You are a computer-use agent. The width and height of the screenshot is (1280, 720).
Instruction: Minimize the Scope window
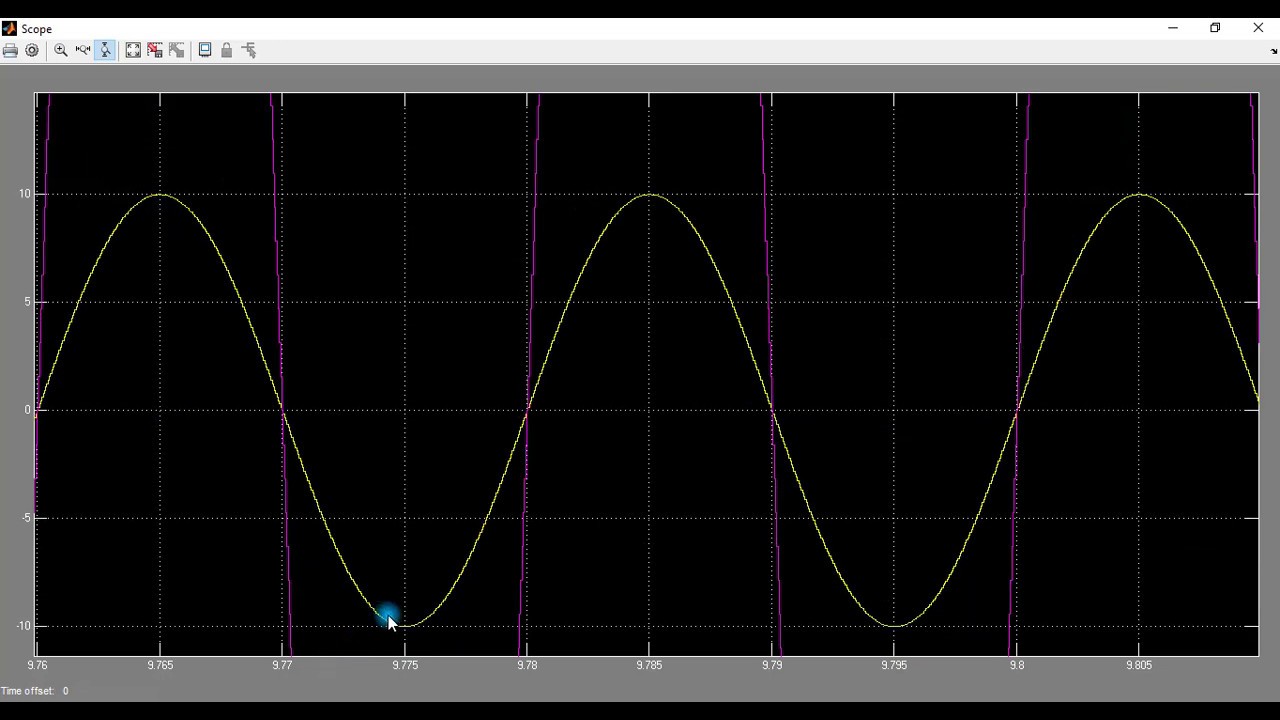point(1173,28)
